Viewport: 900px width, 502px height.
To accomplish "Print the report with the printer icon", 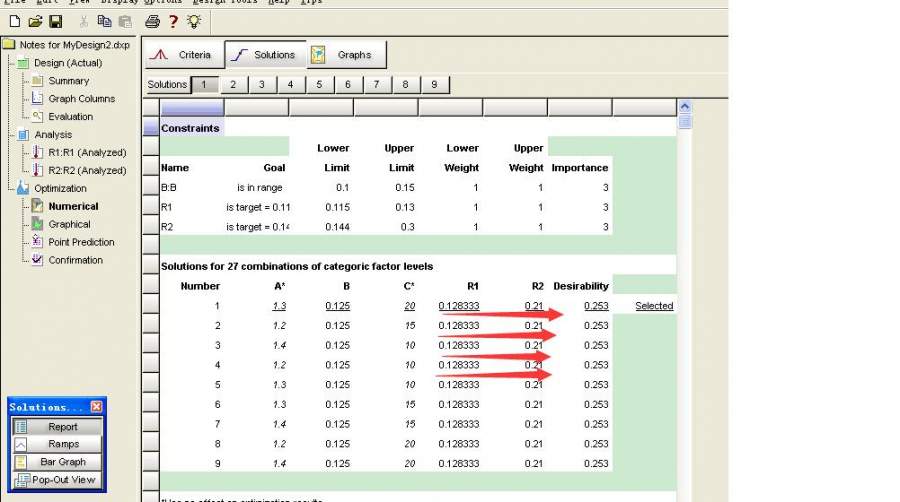I will click(152, 21).
